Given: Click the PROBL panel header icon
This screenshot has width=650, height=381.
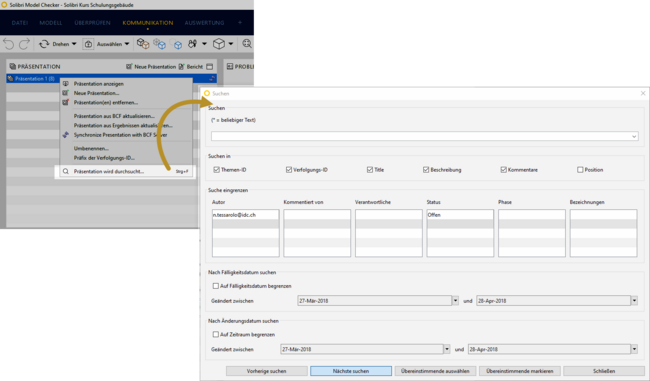Looking at the screenshot, I should tap(230, 66).
